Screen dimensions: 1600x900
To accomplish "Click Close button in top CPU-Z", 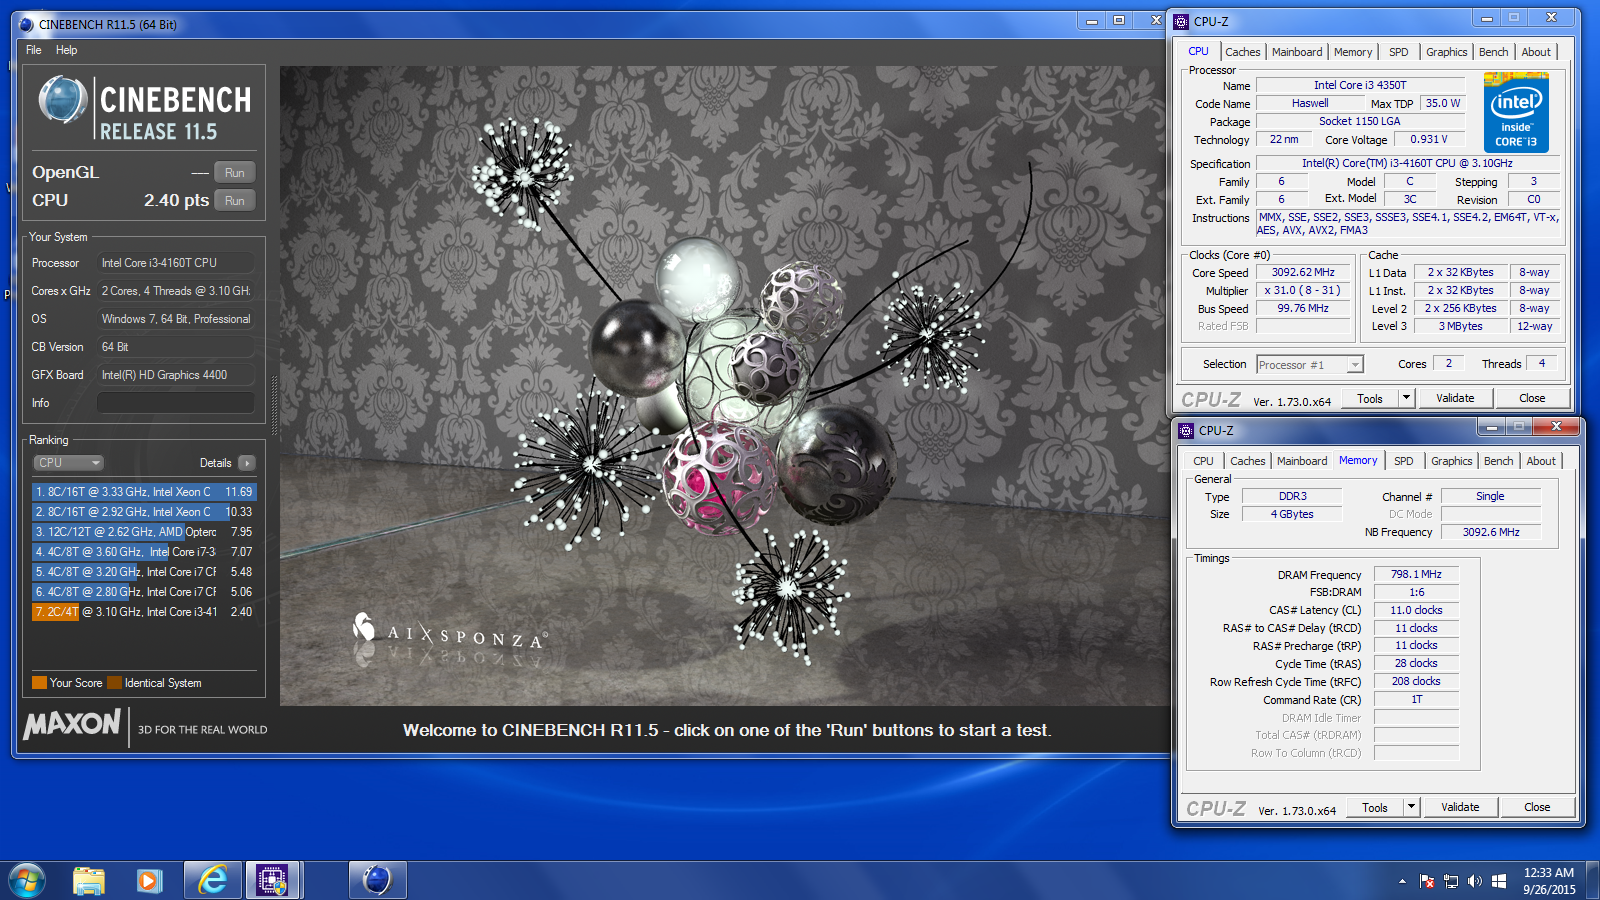I will coord(1532,398).
